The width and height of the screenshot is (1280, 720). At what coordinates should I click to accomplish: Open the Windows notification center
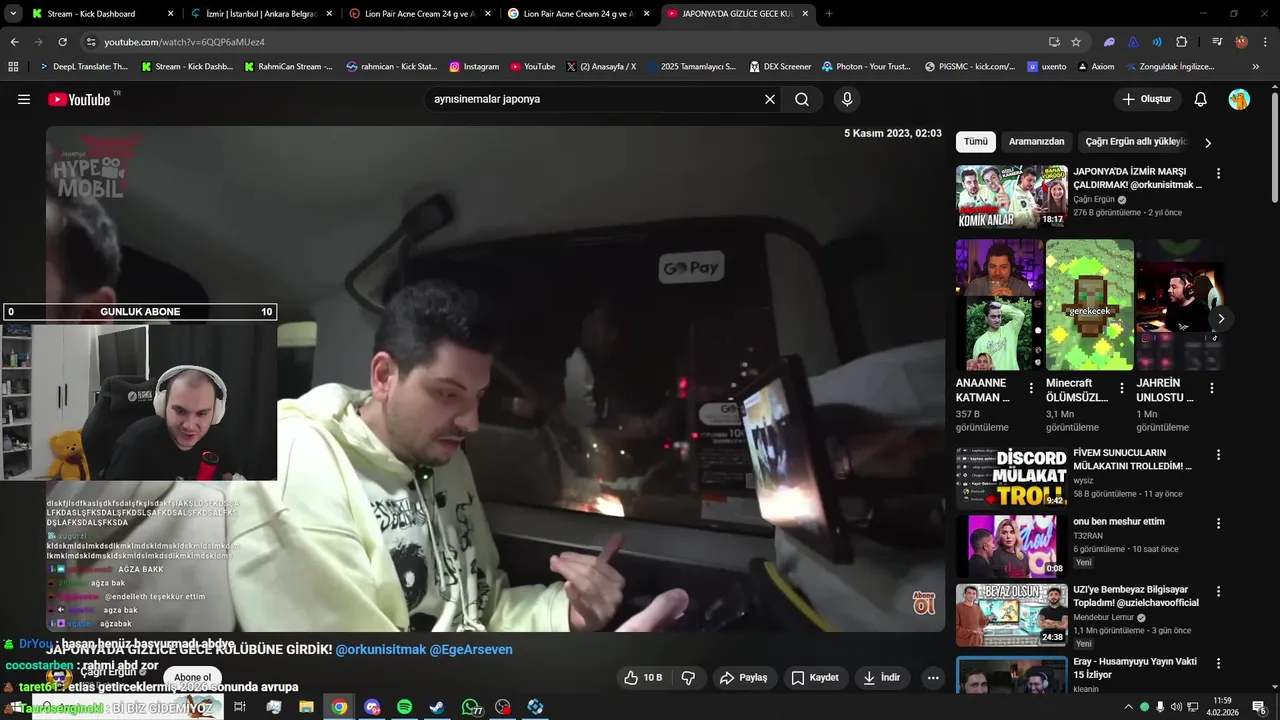pyautogui.click(x=1259, y=707)
